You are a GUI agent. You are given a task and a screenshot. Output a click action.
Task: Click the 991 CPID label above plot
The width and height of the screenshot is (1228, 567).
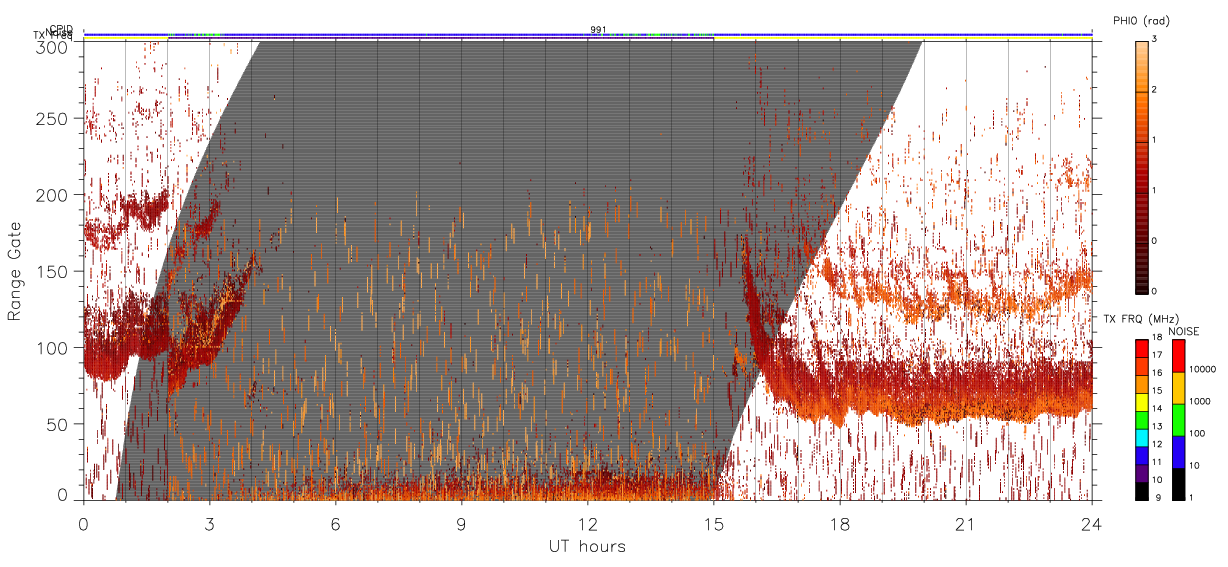coord(597,30)
